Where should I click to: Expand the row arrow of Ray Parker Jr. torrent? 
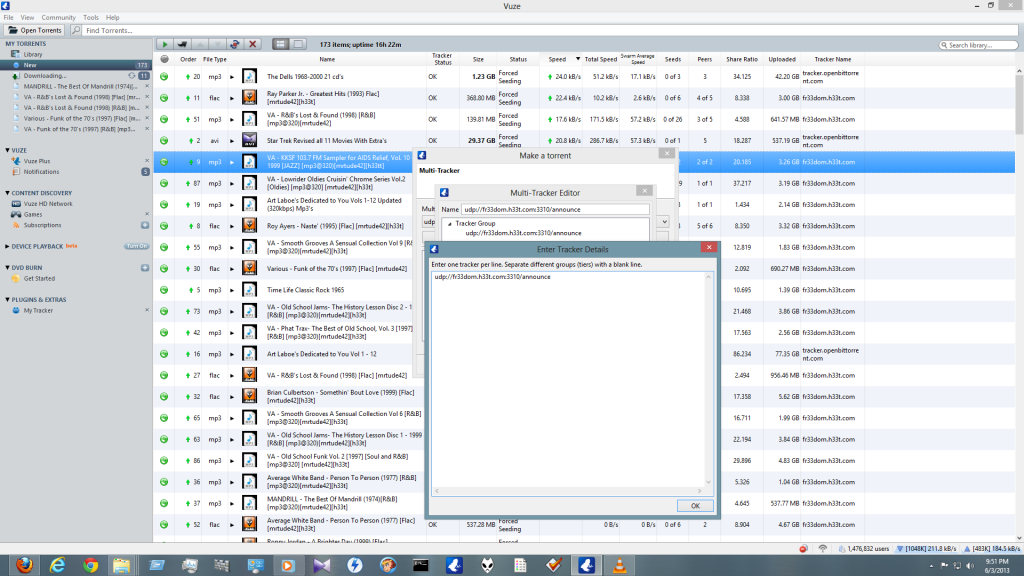click(232, 98)
